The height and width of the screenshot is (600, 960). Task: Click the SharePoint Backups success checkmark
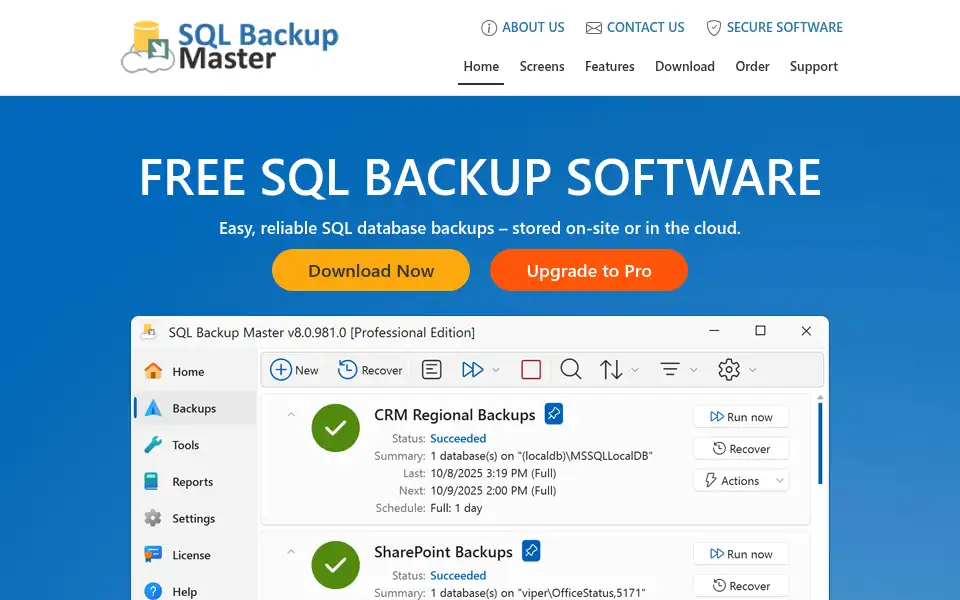(336, 564)
